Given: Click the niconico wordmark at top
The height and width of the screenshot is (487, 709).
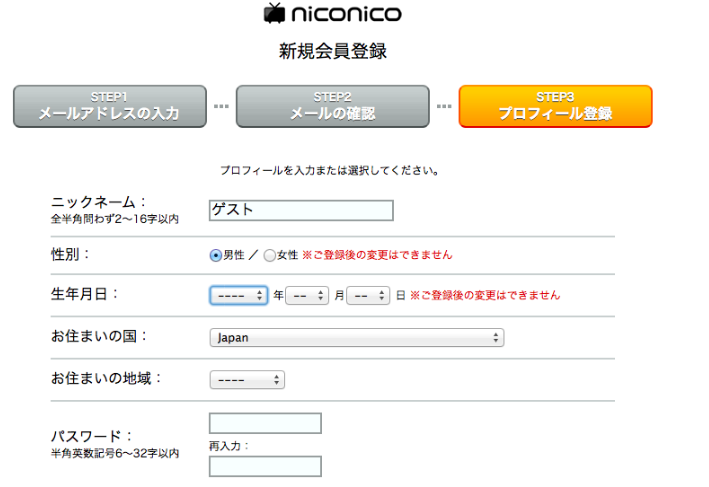Looking at the screenshot, I should pyautogui.click(x=346, y=14).
